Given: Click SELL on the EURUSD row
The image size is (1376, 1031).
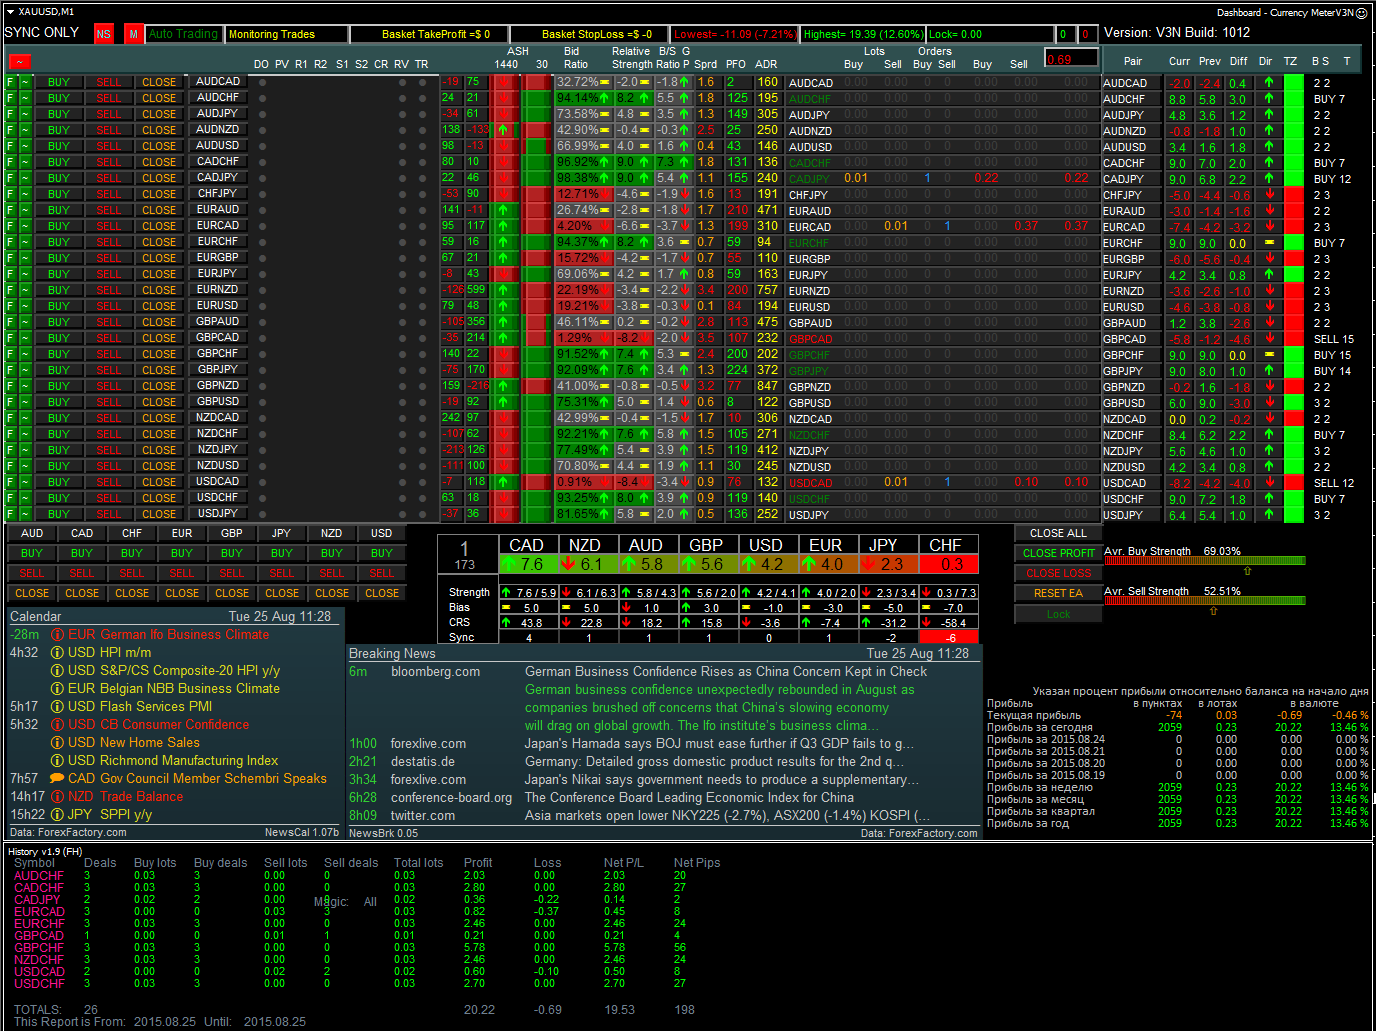Looking at the screenshot, I should click(x=109, y=307).
